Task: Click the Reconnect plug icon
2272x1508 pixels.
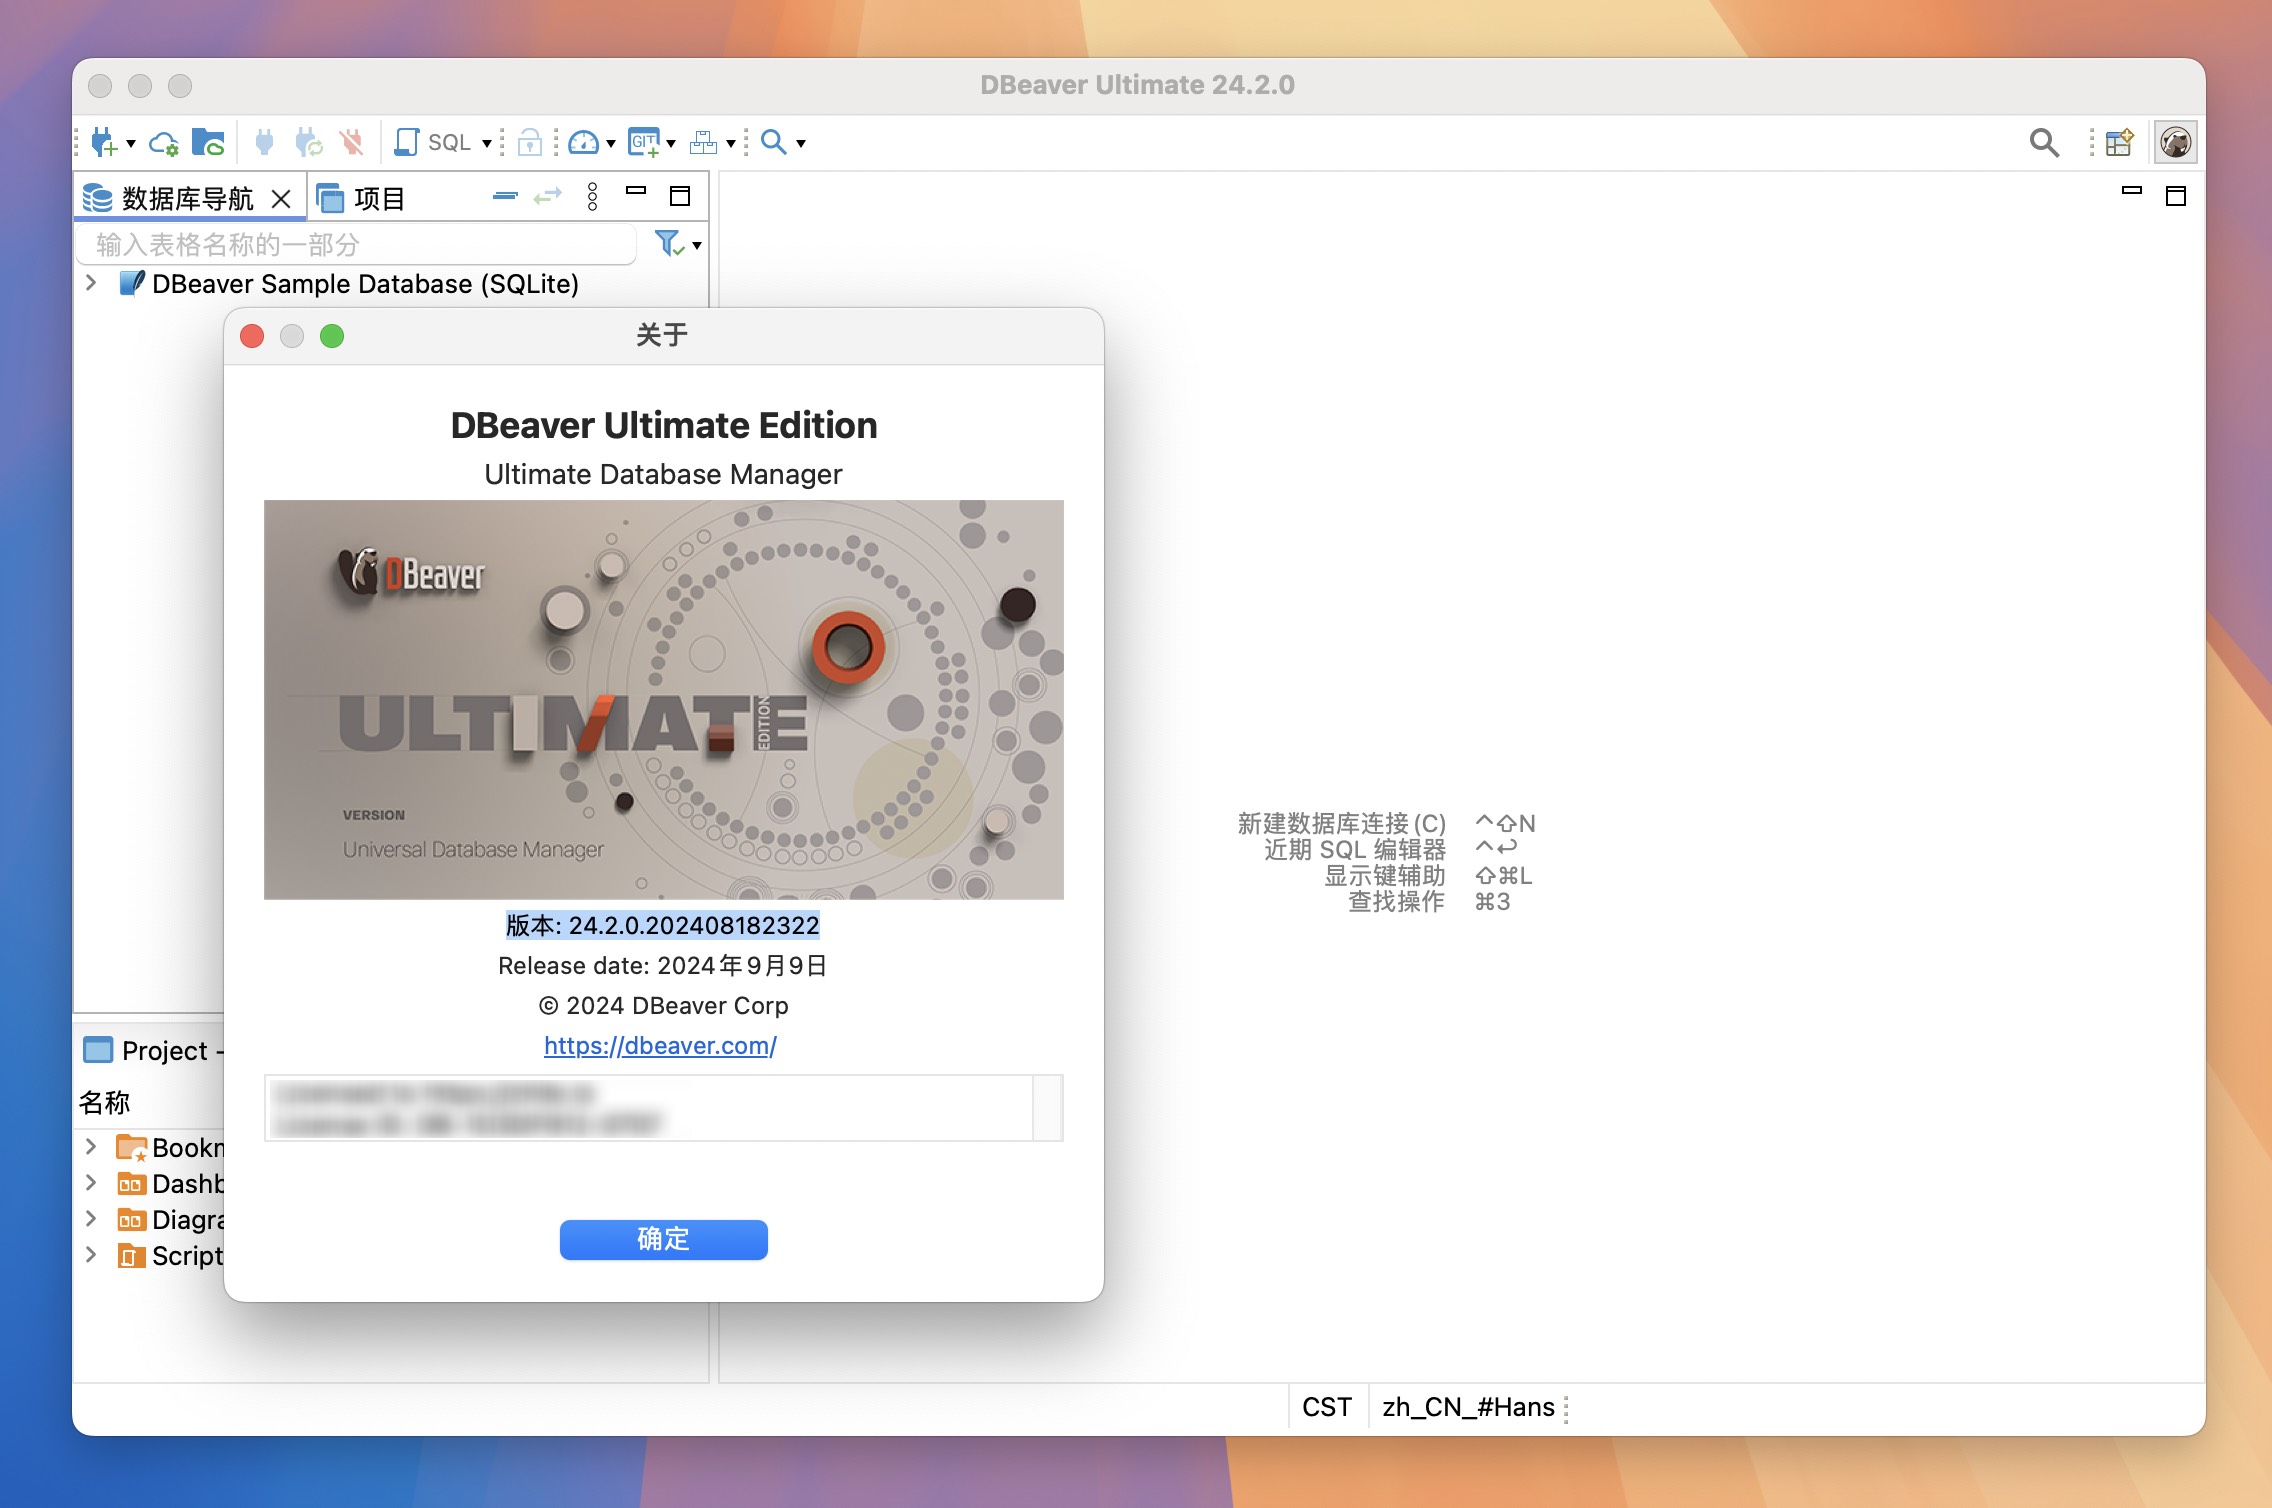Action: click(308, 143)
